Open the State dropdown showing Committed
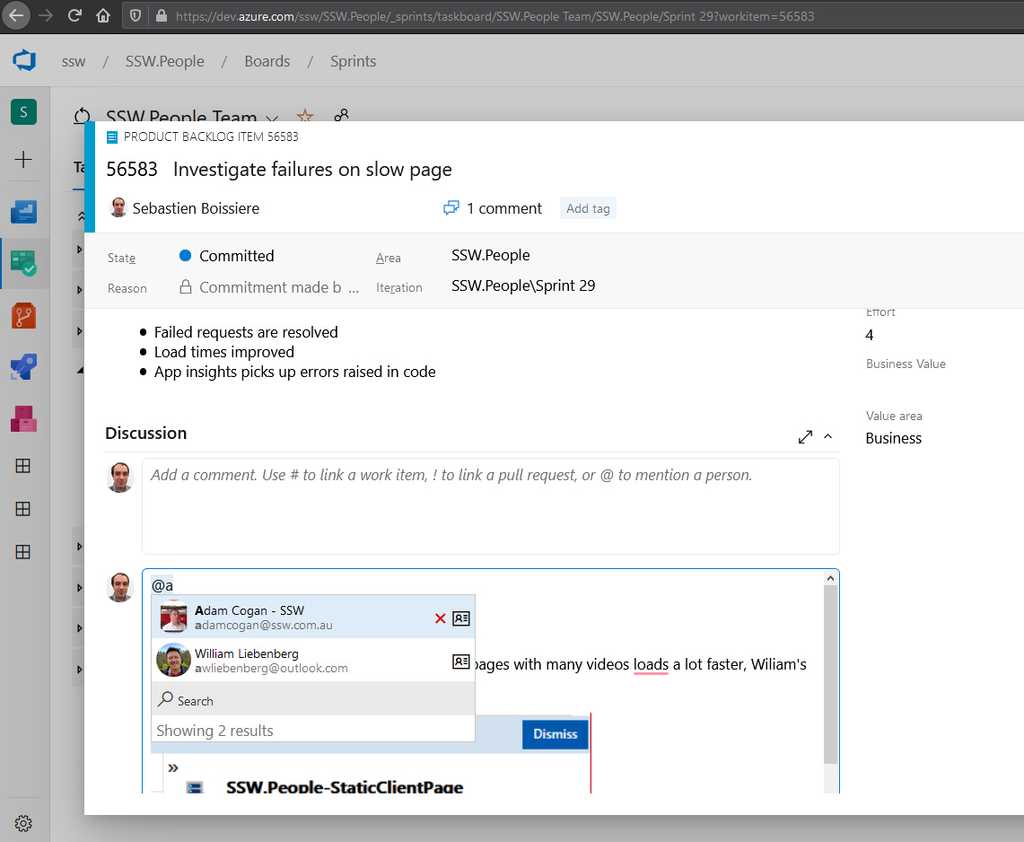The height and width of the screenshot is (842, 1024). click(236, 256)
